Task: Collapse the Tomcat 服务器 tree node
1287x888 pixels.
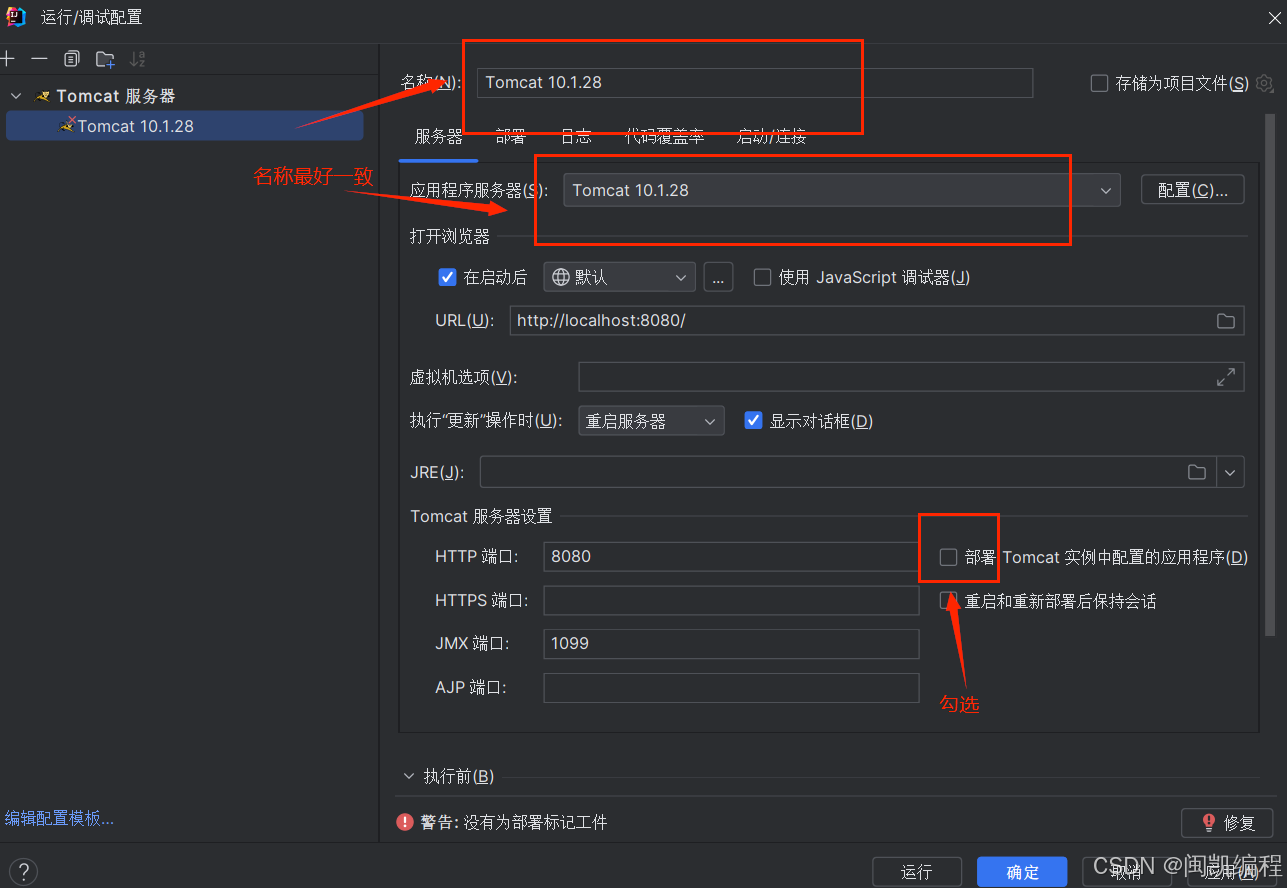Action: (x=16, y=96)
